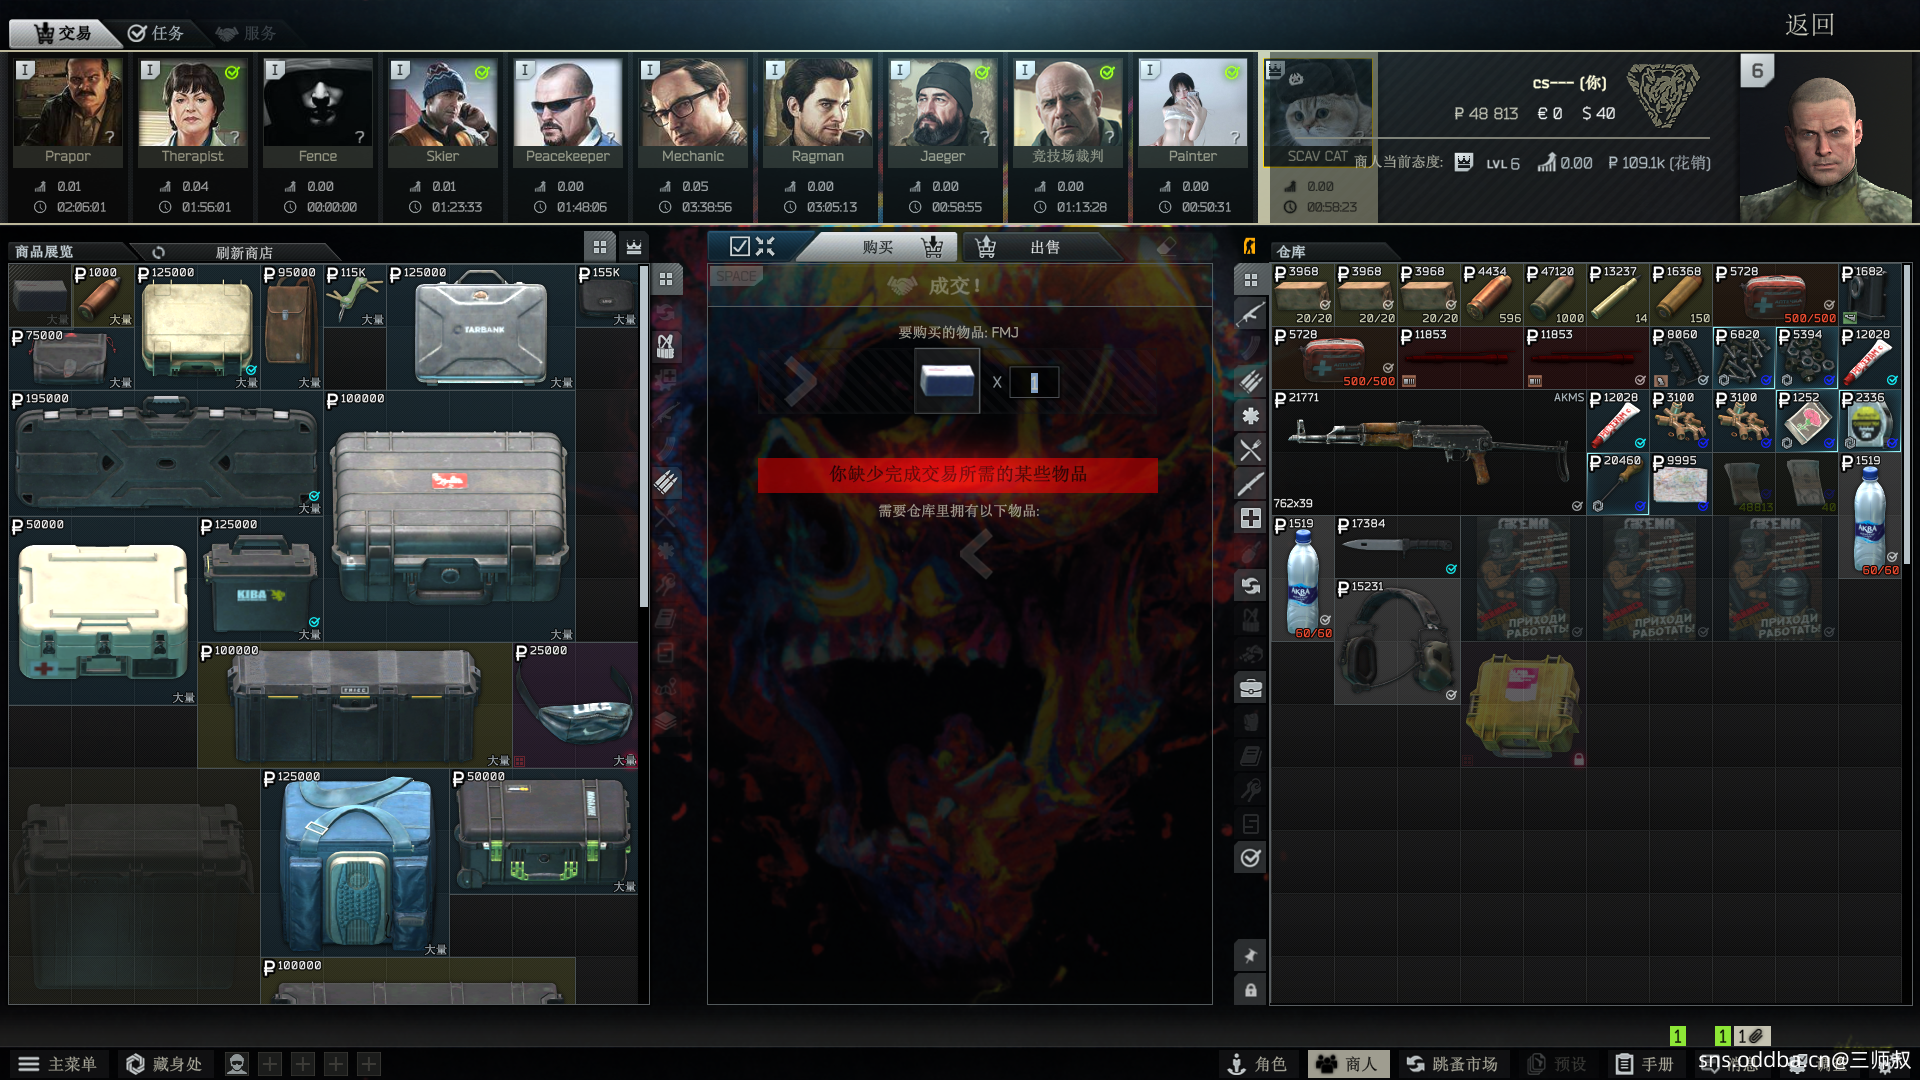Toggle the auto-fill checkbox in deal panel
This screenshot has width=1920, height=1080.
click(x=740, y=246)
